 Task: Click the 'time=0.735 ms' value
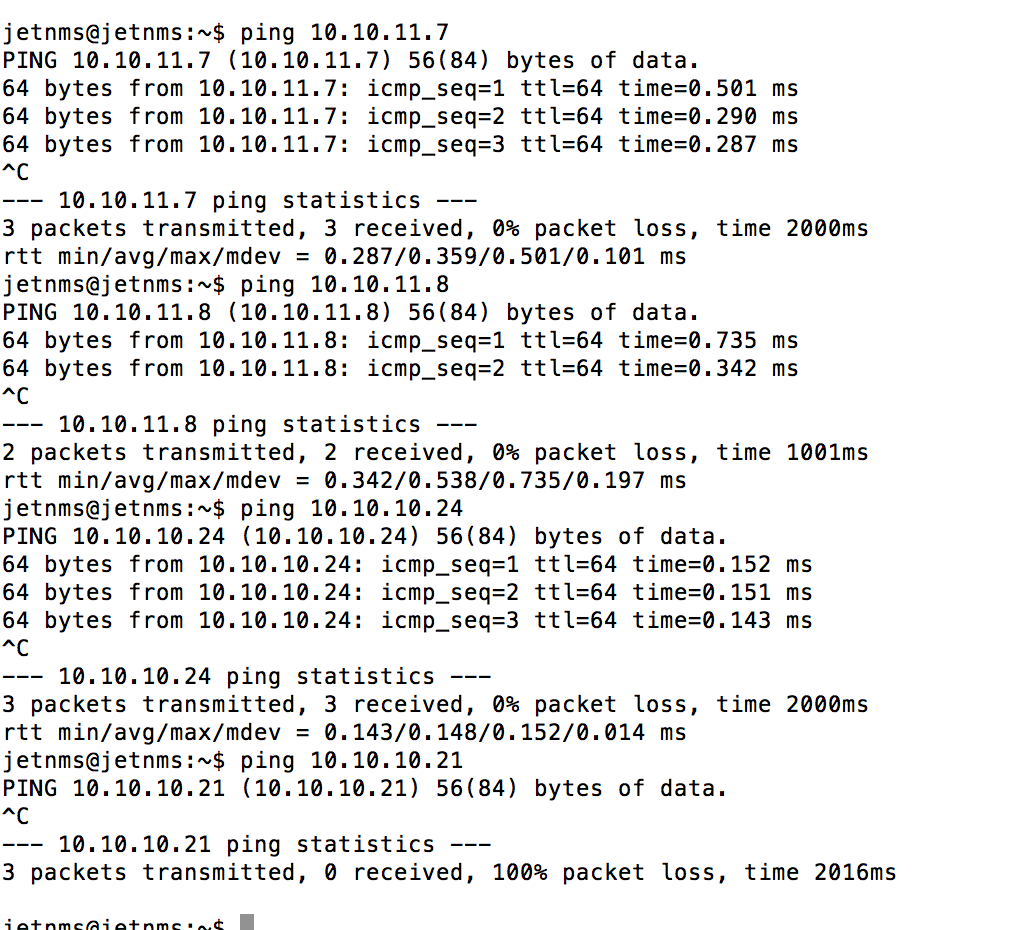(x=708, y=340)
